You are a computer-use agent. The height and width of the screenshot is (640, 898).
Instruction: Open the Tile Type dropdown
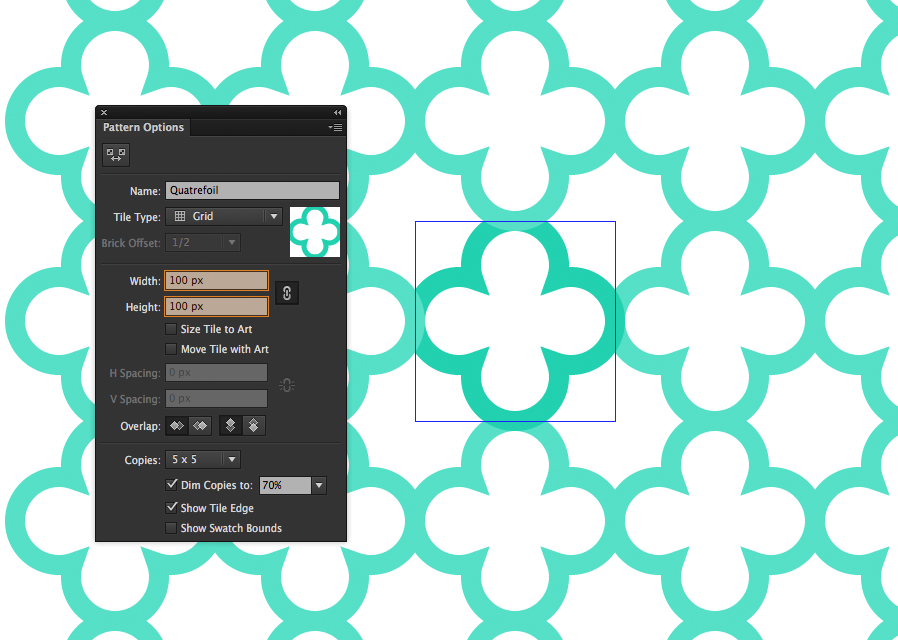273,216
